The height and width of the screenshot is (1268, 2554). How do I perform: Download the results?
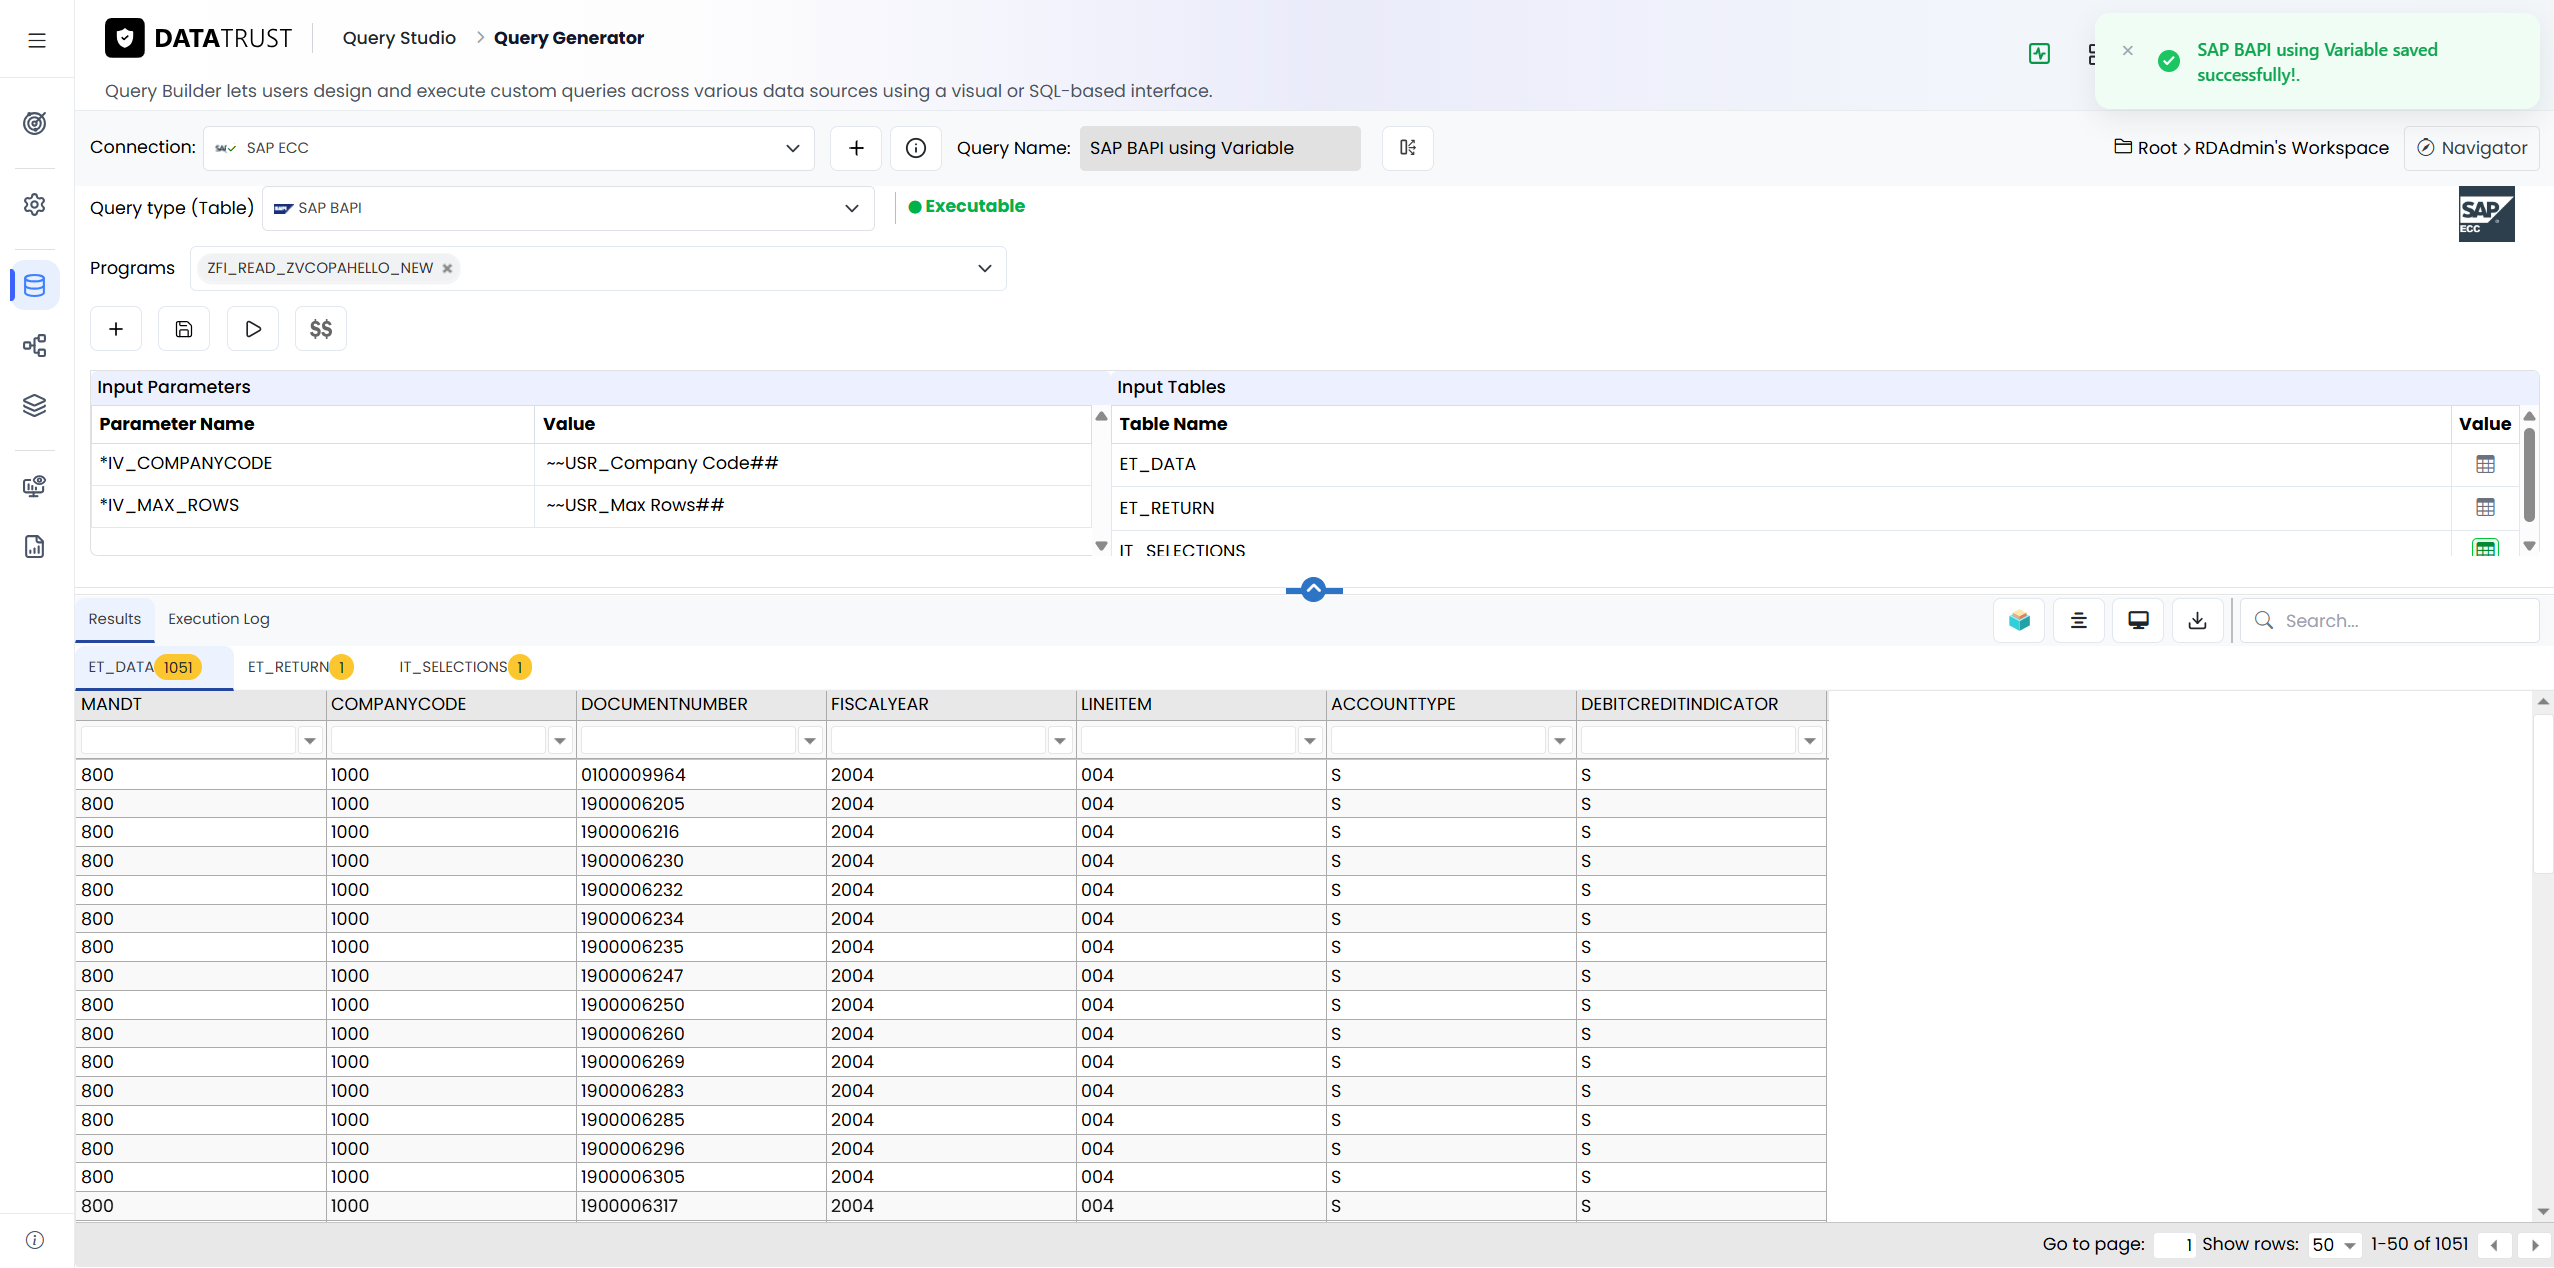click(x=2197, y=620)
